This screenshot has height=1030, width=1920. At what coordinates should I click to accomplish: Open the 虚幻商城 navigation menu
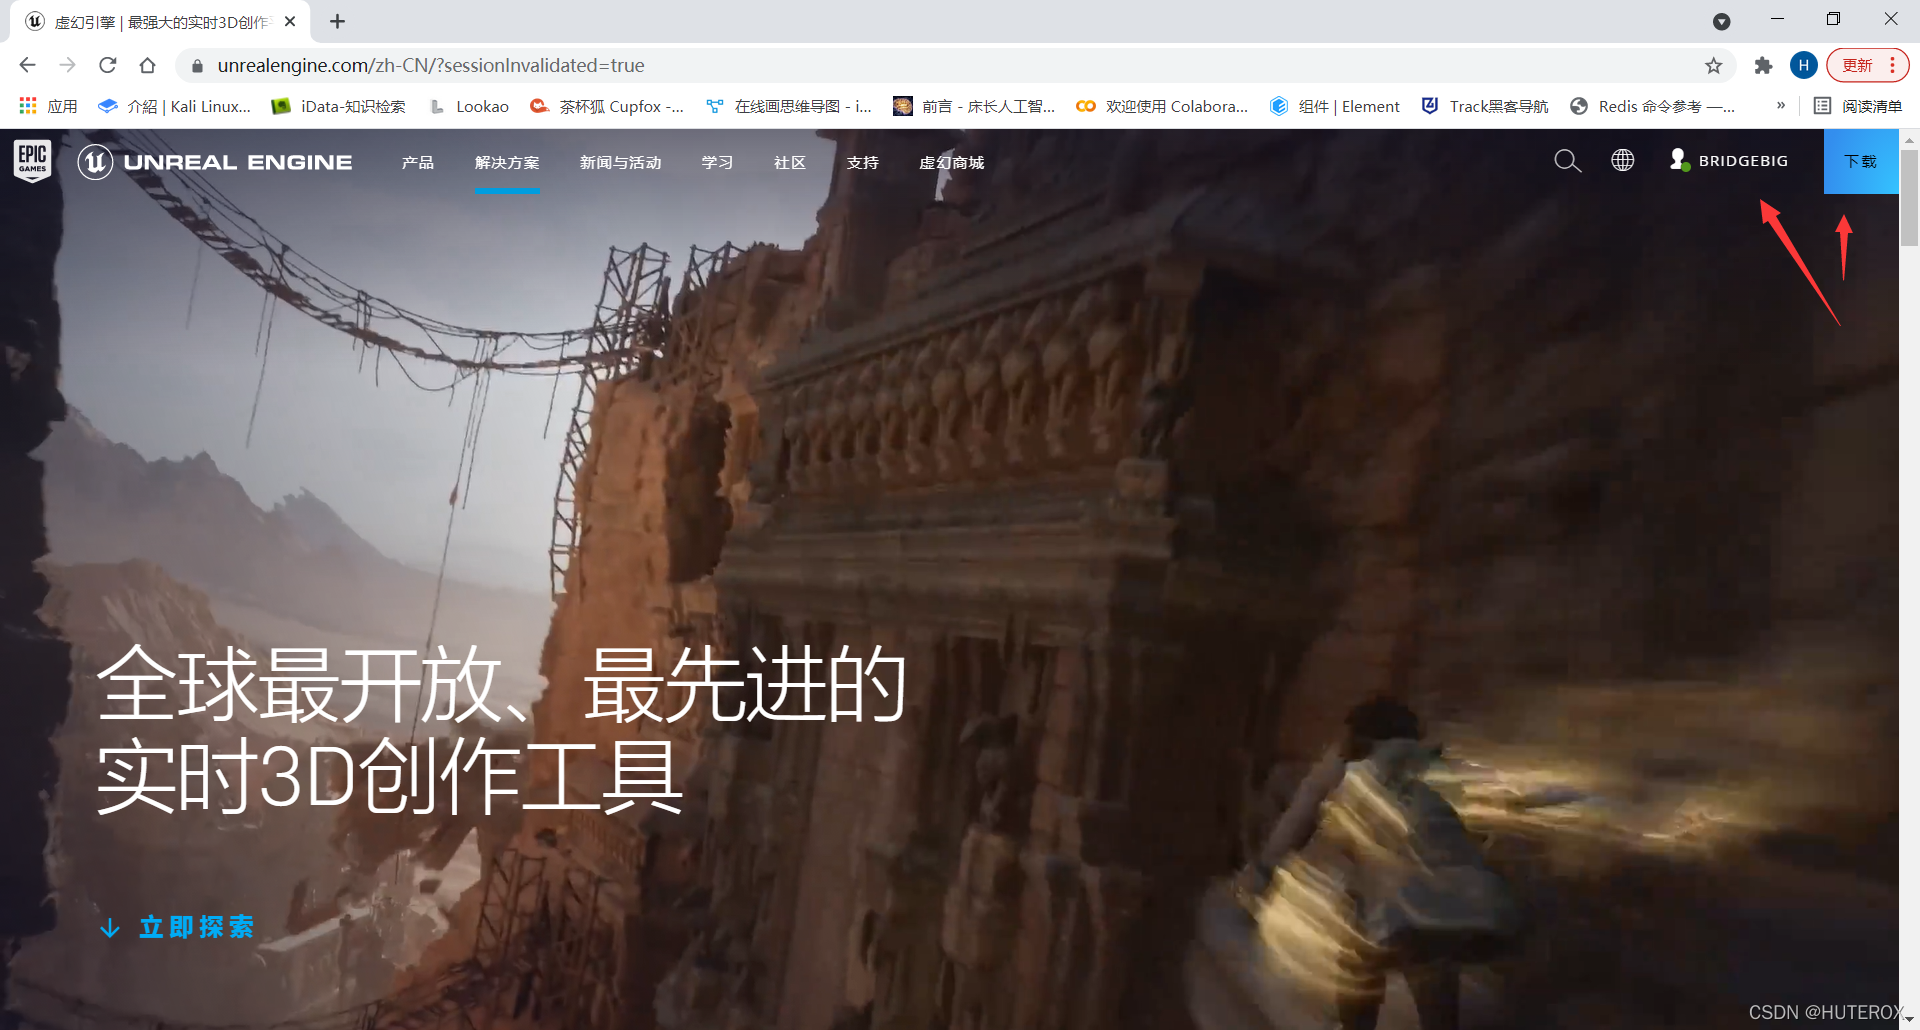(952, 162)
